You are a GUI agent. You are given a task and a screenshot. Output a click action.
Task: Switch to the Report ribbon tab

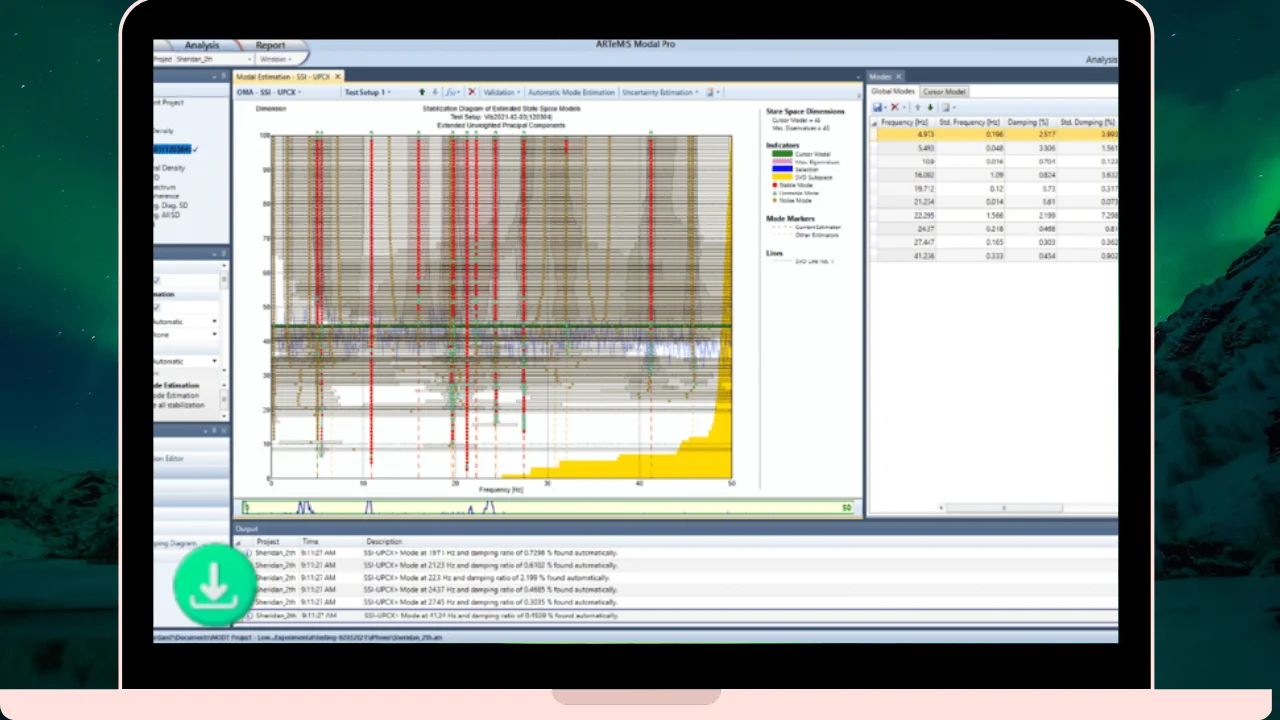pos(270,45)
